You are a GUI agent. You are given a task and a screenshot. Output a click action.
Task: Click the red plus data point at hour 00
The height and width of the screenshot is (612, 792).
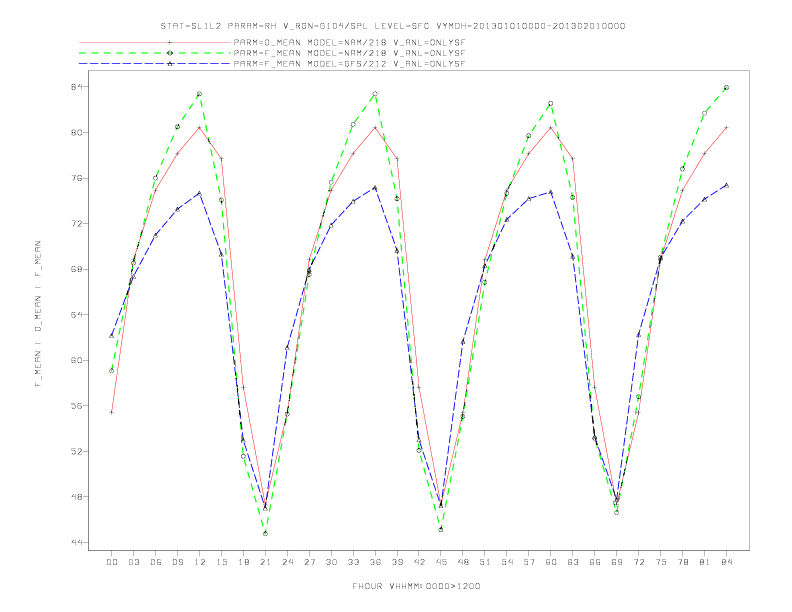112,412
